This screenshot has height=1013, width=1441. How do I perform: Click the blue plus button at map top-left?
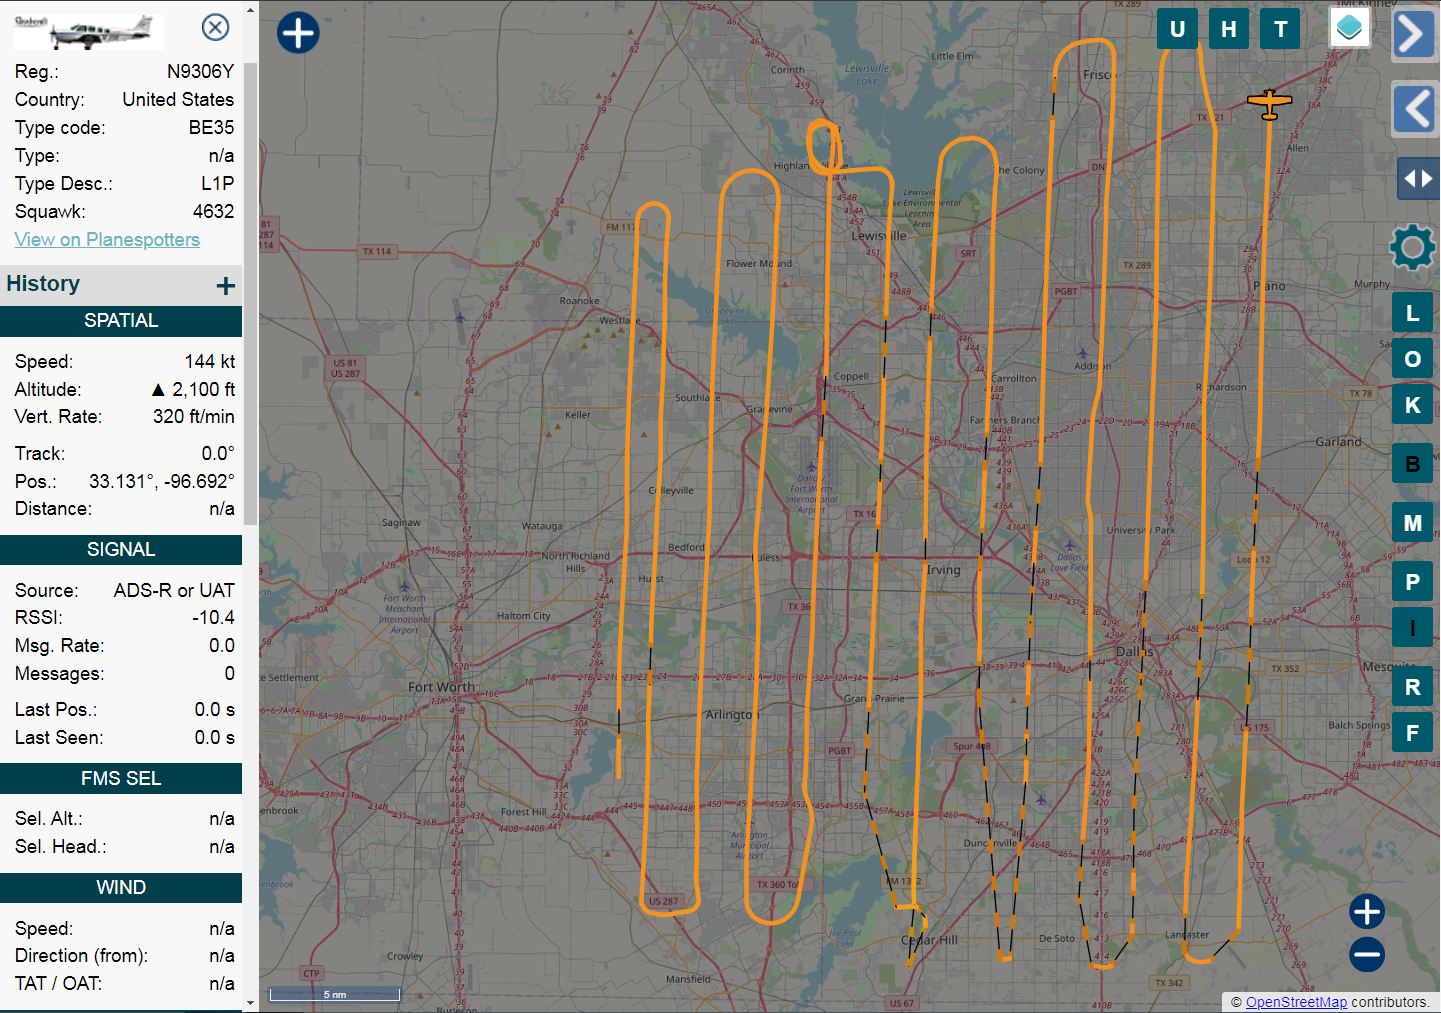pyautogui.click(x=298, y=32)
